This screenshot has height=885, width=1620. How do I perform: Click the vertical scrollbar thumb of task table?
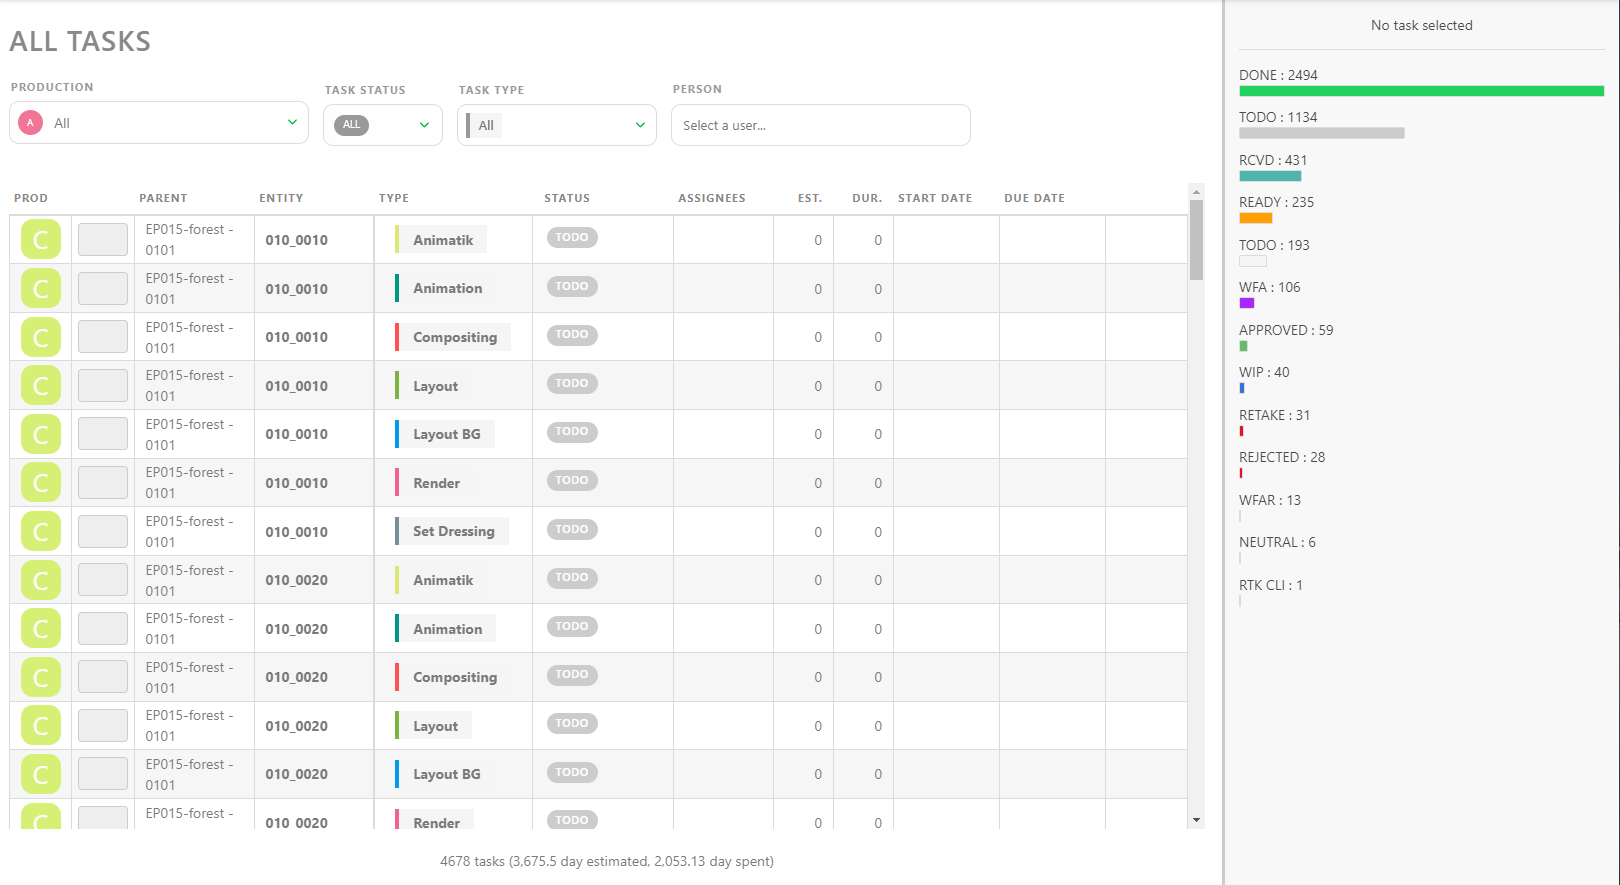pos(1196,240)
